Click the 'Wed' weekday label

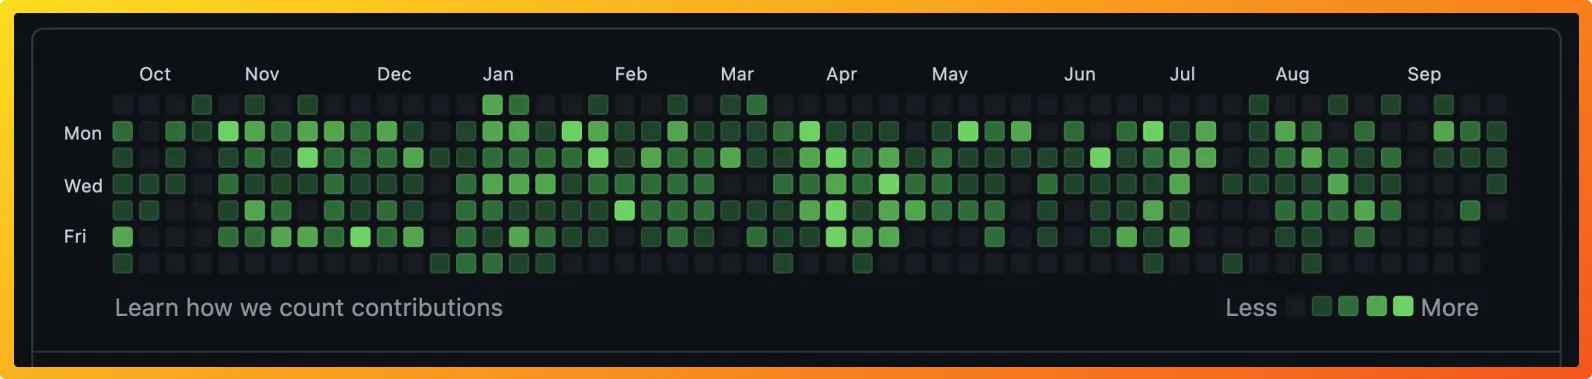click(x=83, y=186)
